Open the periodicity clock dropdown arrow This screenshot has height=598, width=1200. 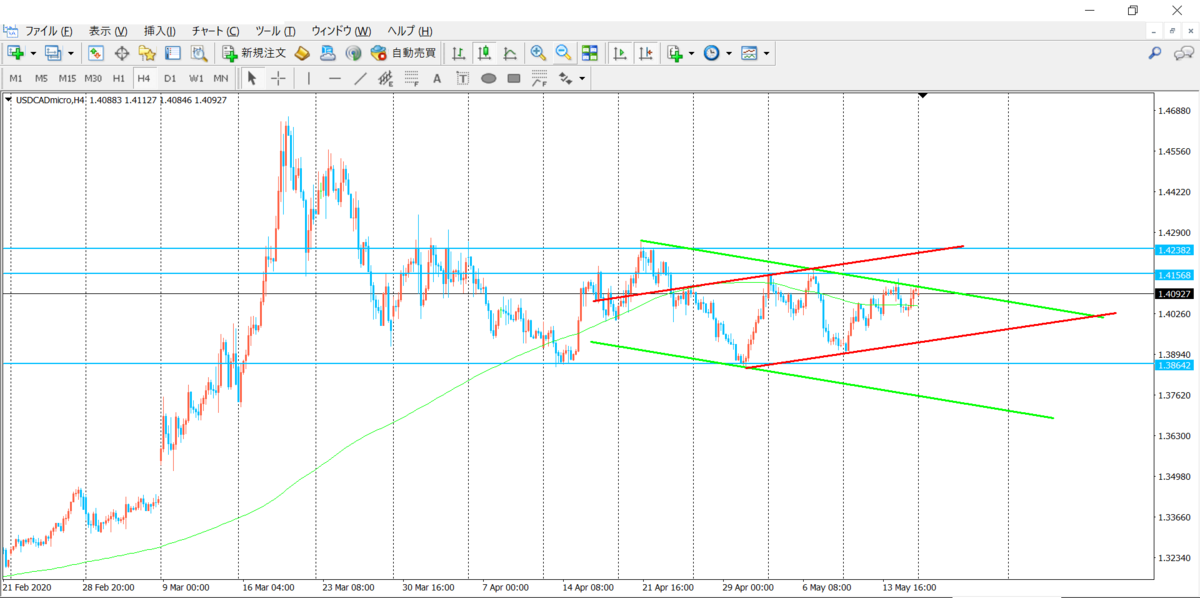click(728, 53)
